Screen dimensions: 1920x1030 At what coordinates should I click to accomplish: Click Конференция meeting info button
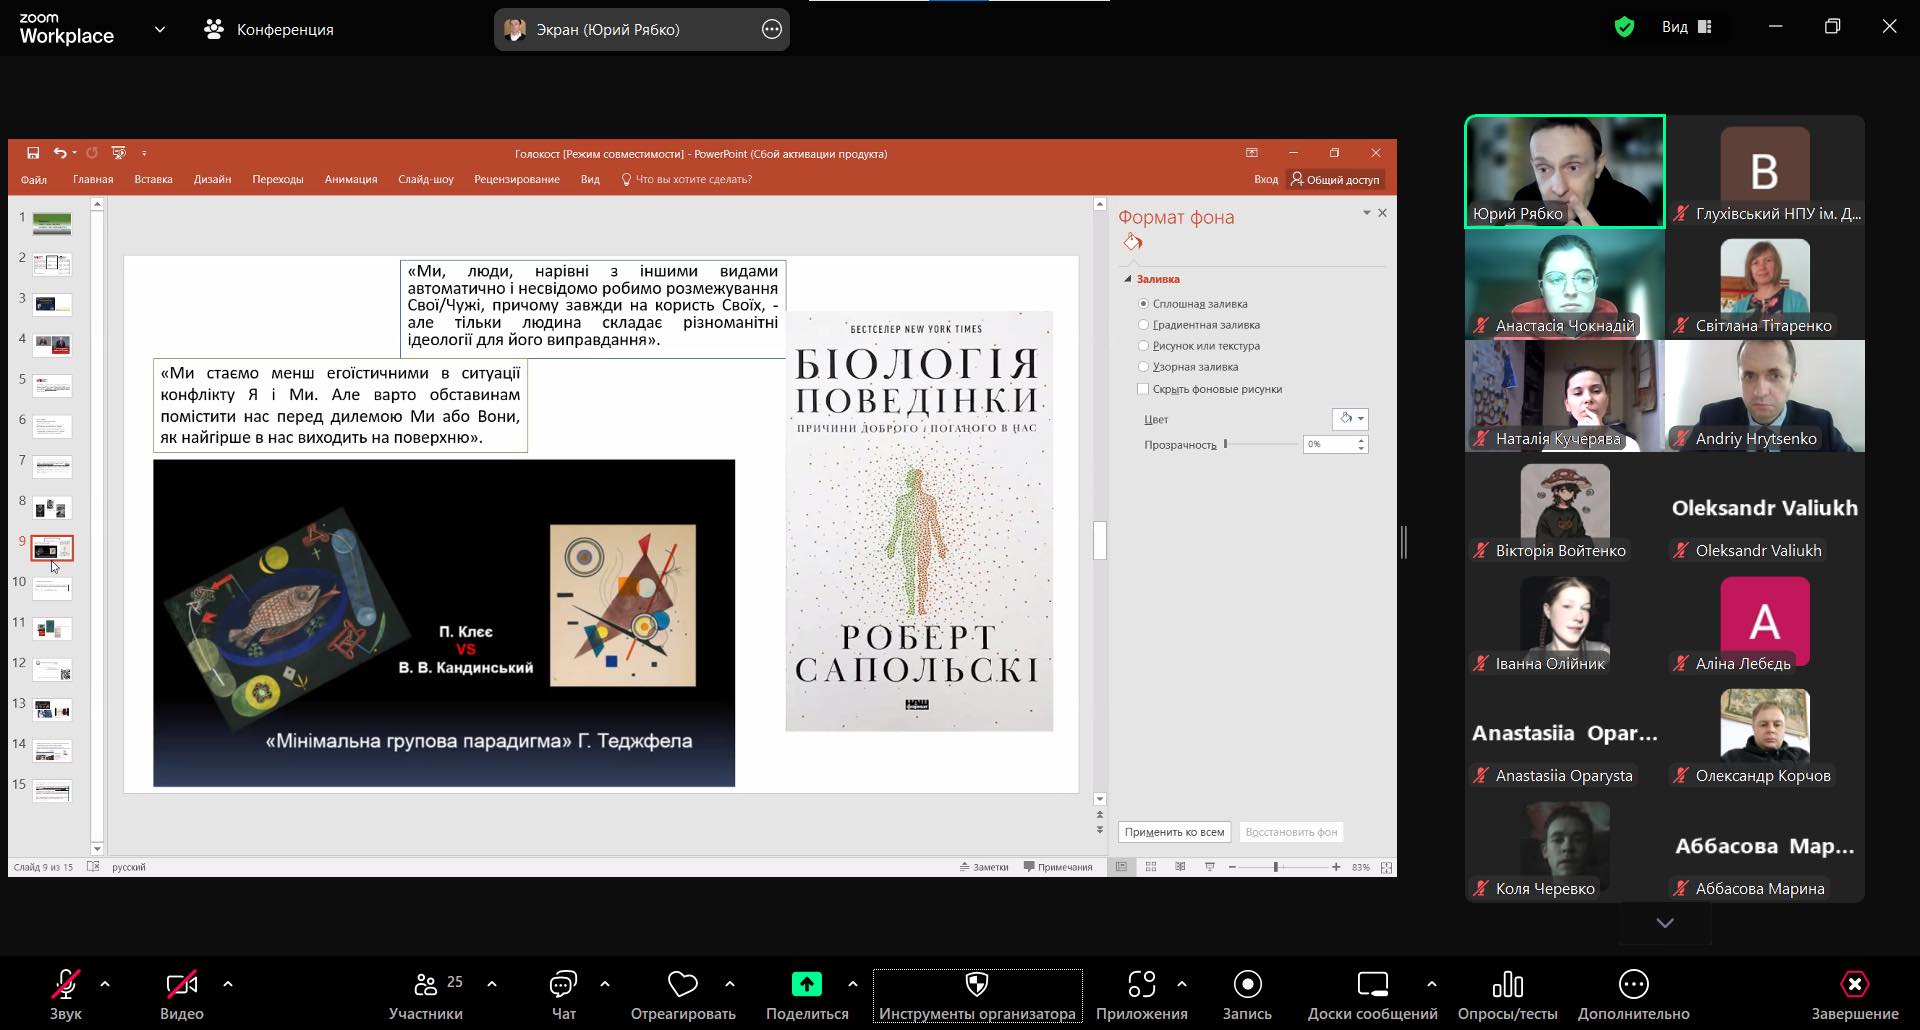(x=269, y=29)
